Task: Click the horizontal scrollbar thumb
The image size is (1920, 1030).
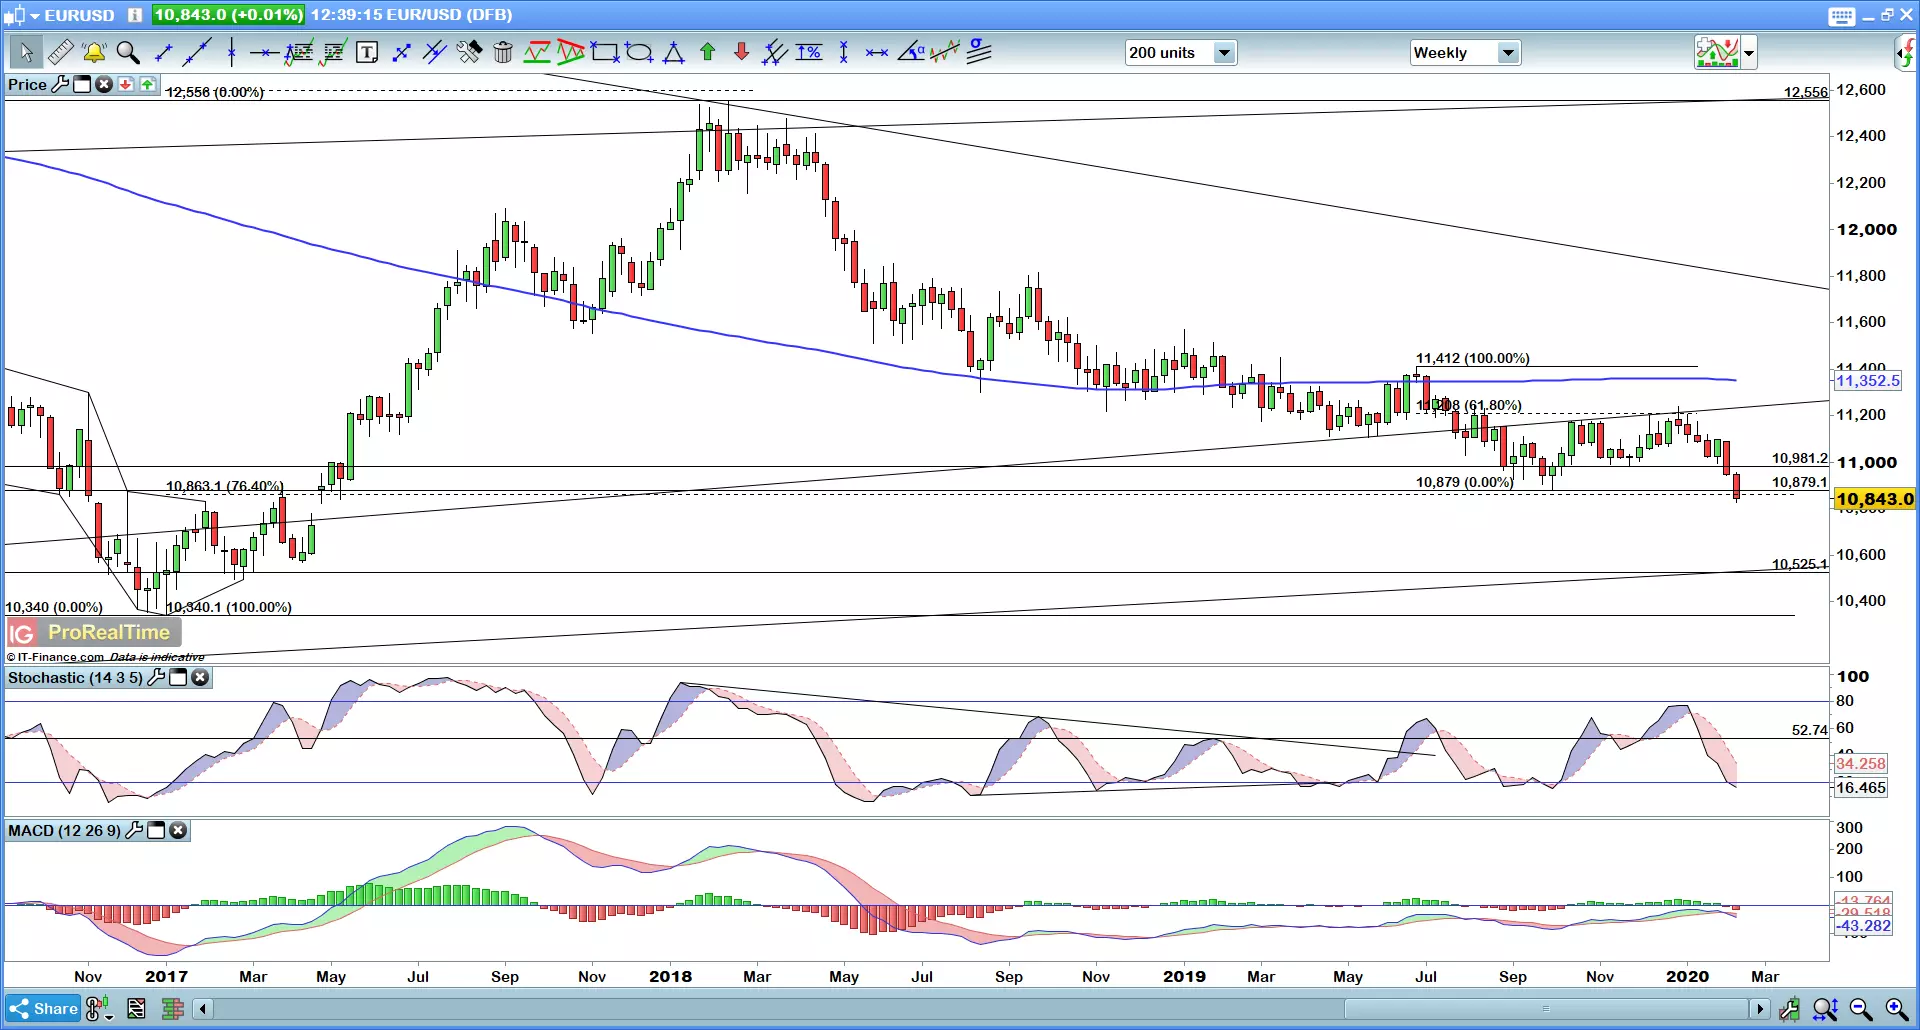Action: (x=1545, y=1009)
